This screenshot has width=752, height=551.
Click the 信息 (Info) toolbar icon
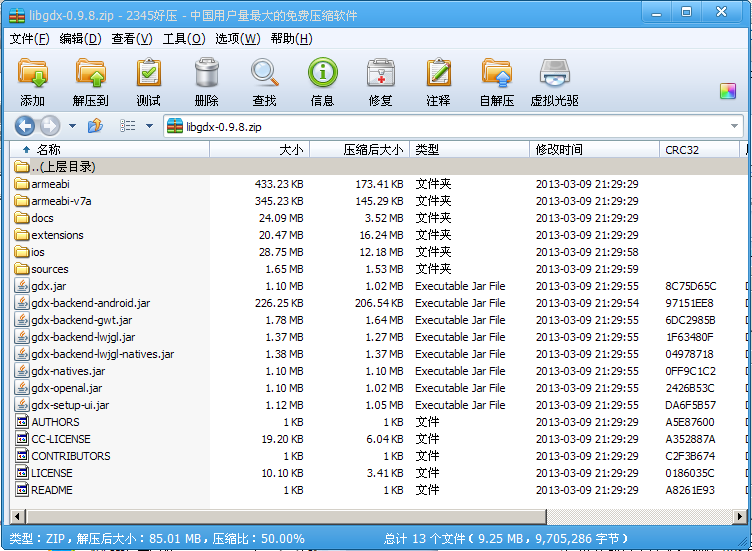point(323,72)
